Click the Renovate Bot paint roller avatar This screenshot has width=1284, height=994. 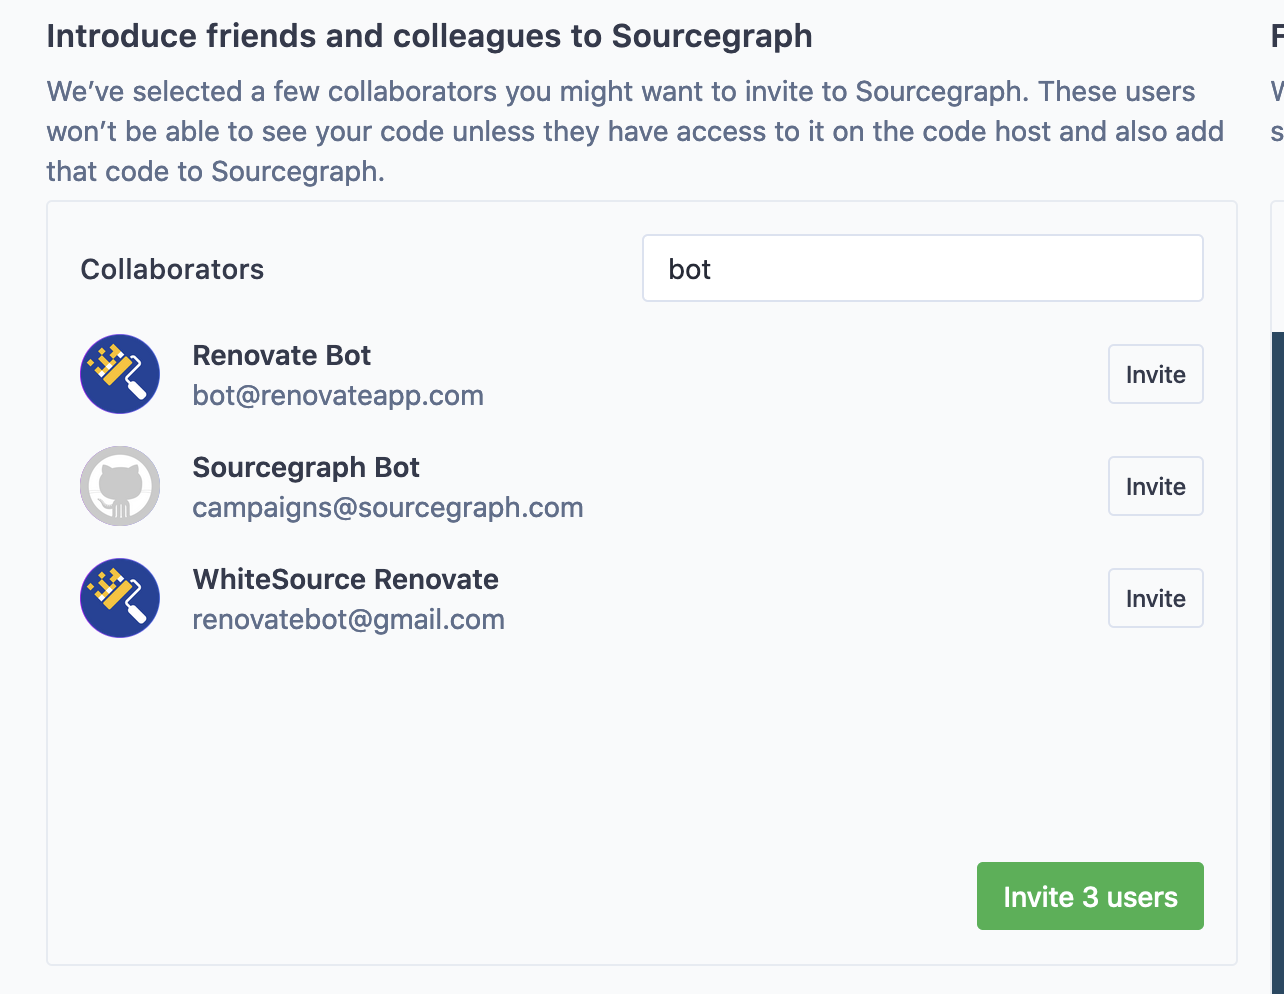pos(120,374)
